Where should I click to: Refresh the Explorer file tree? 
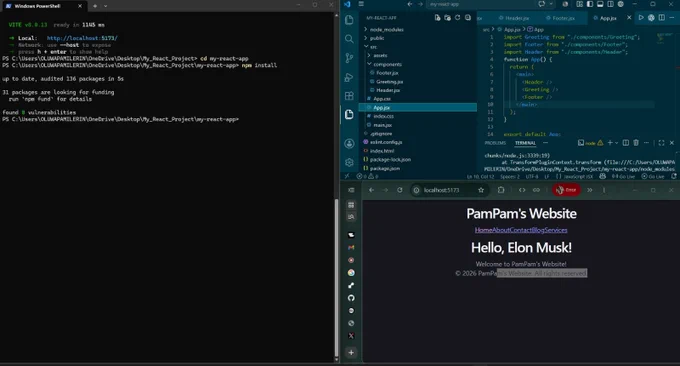(x=458, y=18)
